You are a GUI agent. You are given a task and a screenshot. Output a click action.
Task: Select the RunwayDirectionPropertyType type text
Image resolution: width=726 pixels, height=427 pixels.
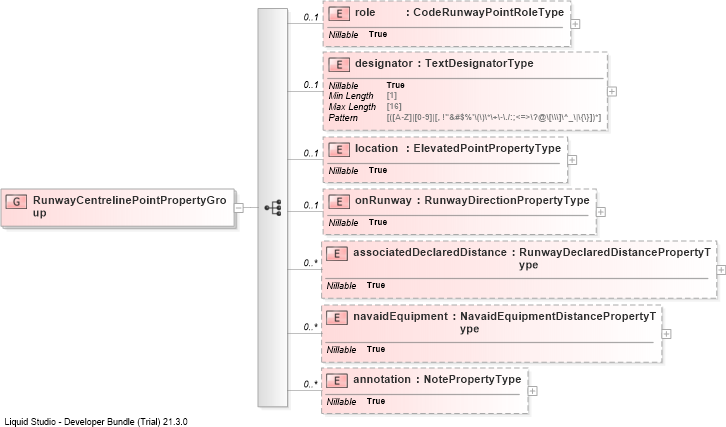pos(507,200)
